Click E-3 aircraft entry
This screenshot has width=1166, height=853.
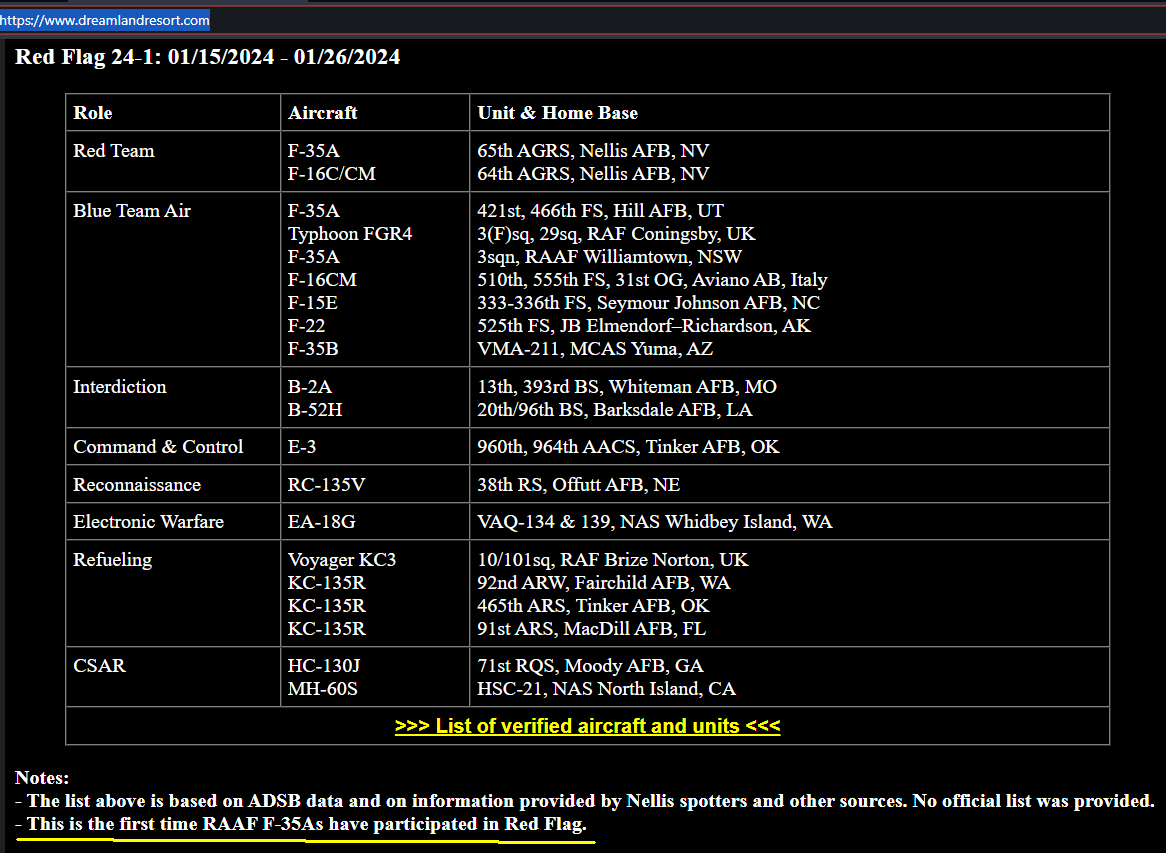click(x=302, y=447)
